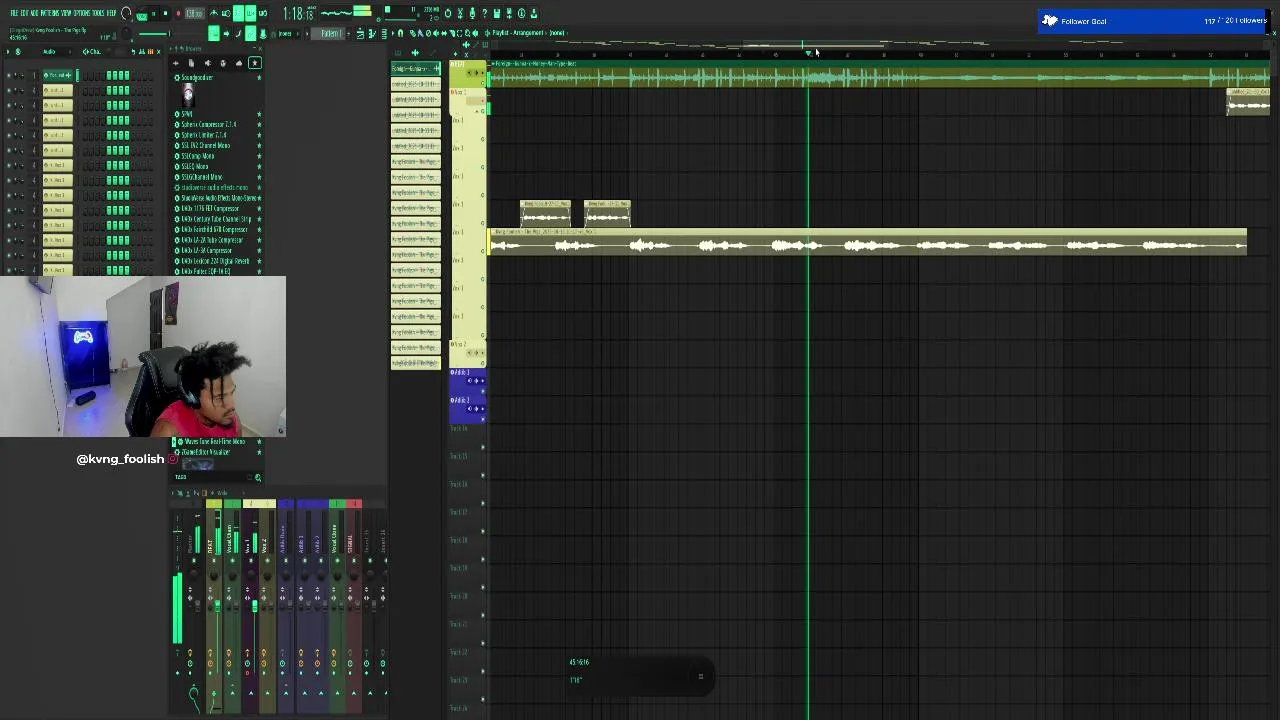Adjust the Vox 1 mixer track fader

(255, 605)
